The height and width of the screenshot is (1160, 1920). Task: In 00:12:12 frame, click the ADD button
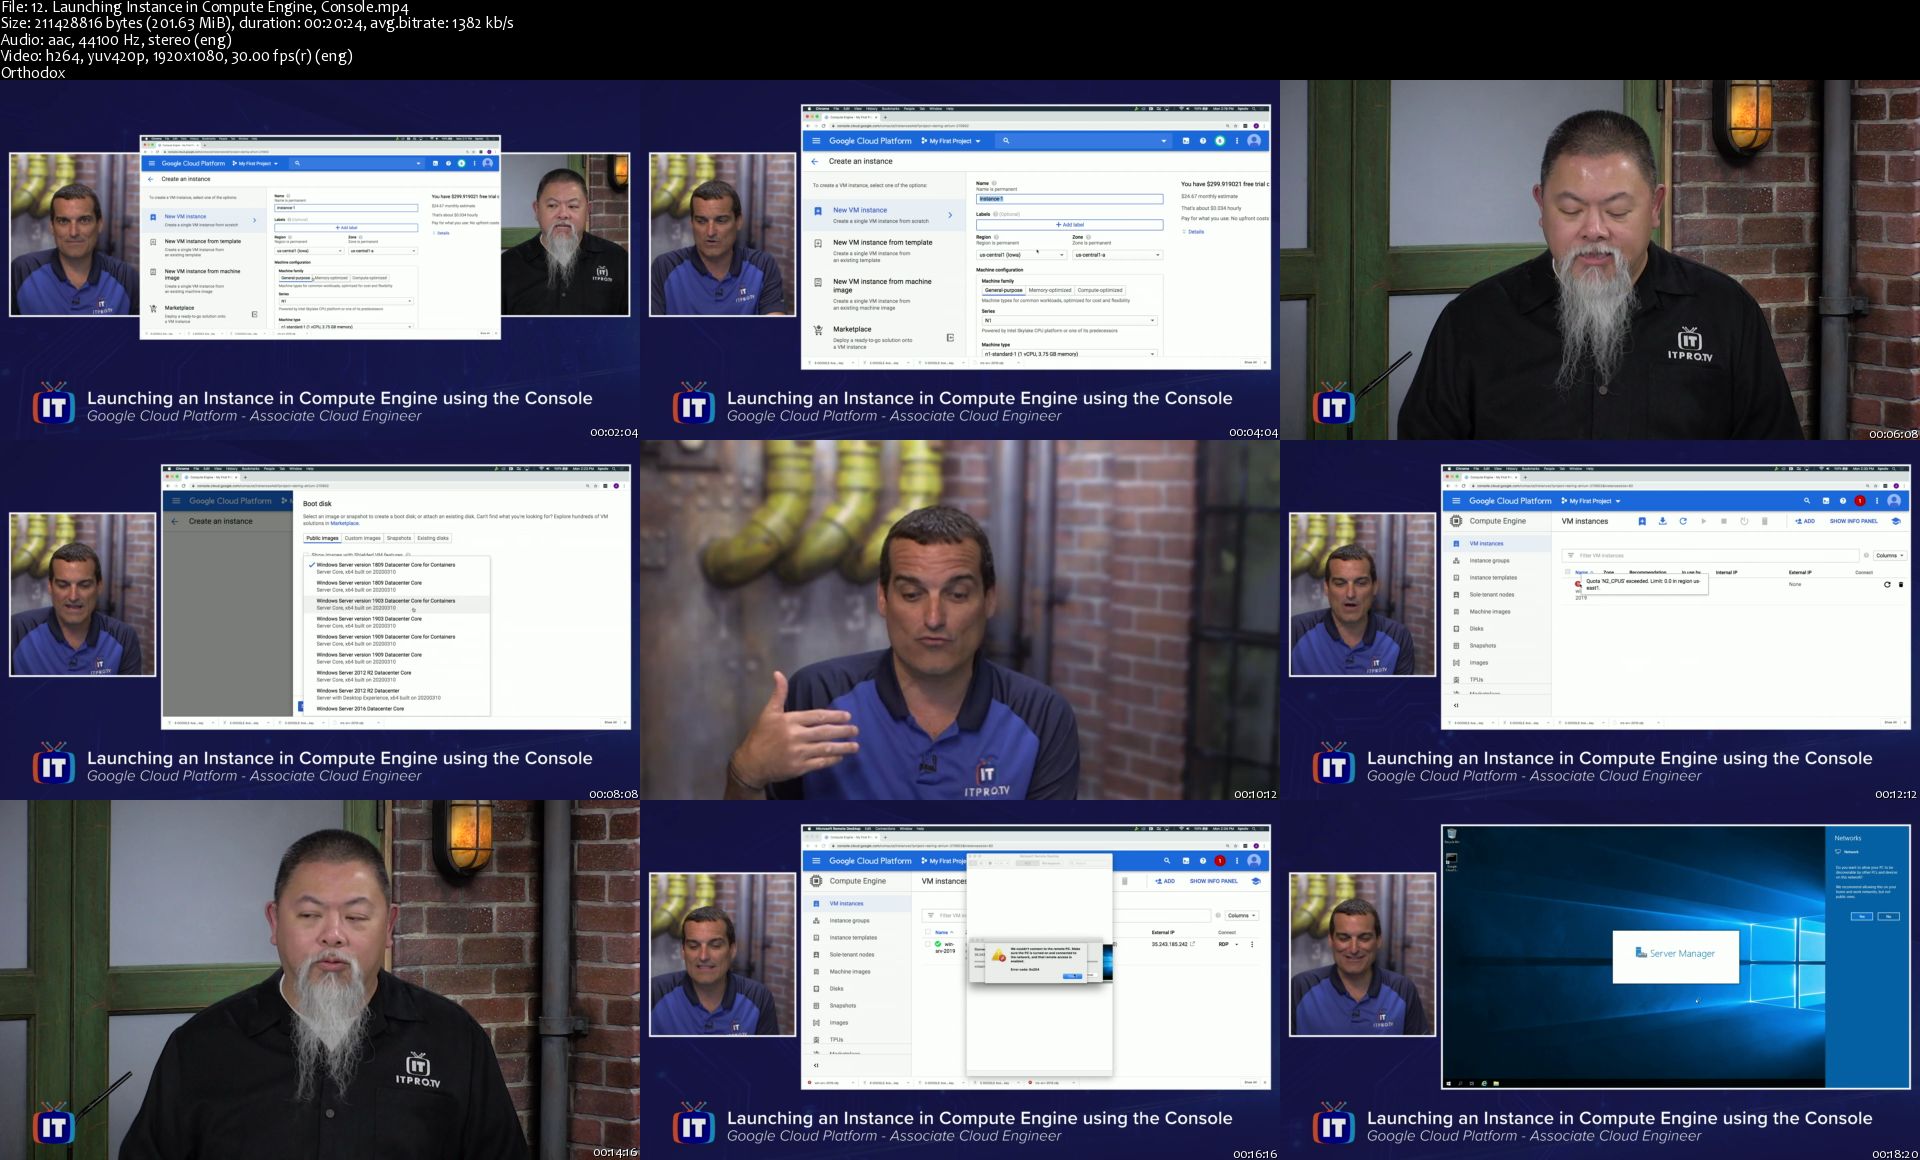1806,521
